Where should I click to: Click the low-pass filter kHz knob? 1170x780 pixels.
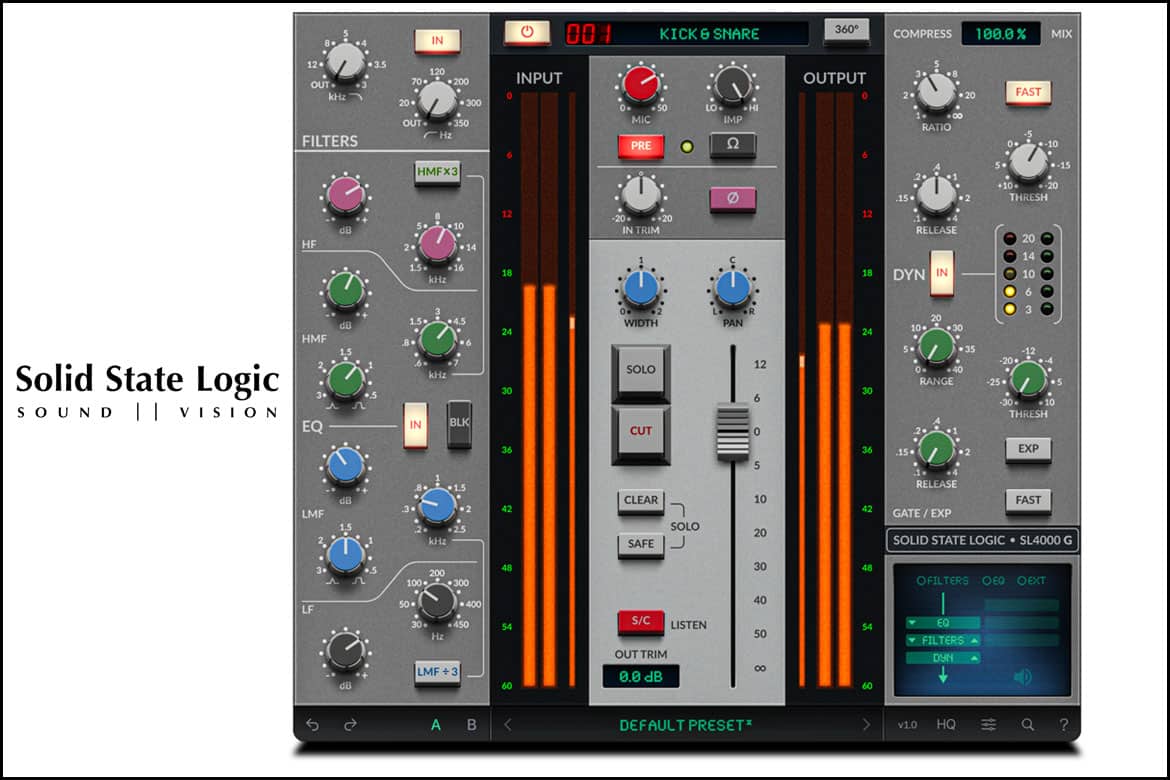tap(345, 63)
